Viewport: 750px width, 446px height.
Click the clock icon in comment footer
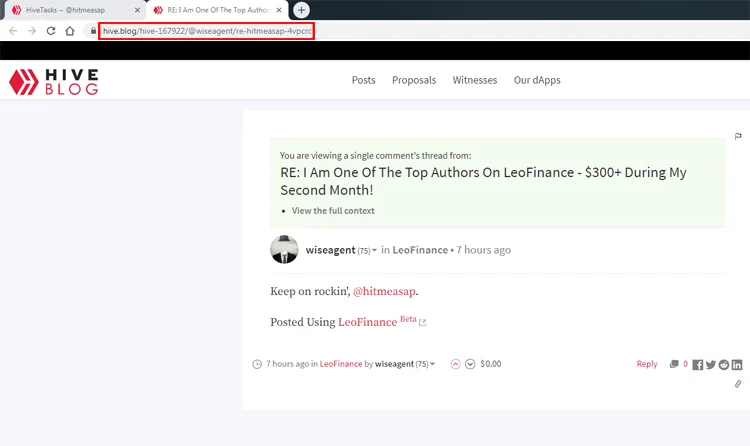[257, 364]
